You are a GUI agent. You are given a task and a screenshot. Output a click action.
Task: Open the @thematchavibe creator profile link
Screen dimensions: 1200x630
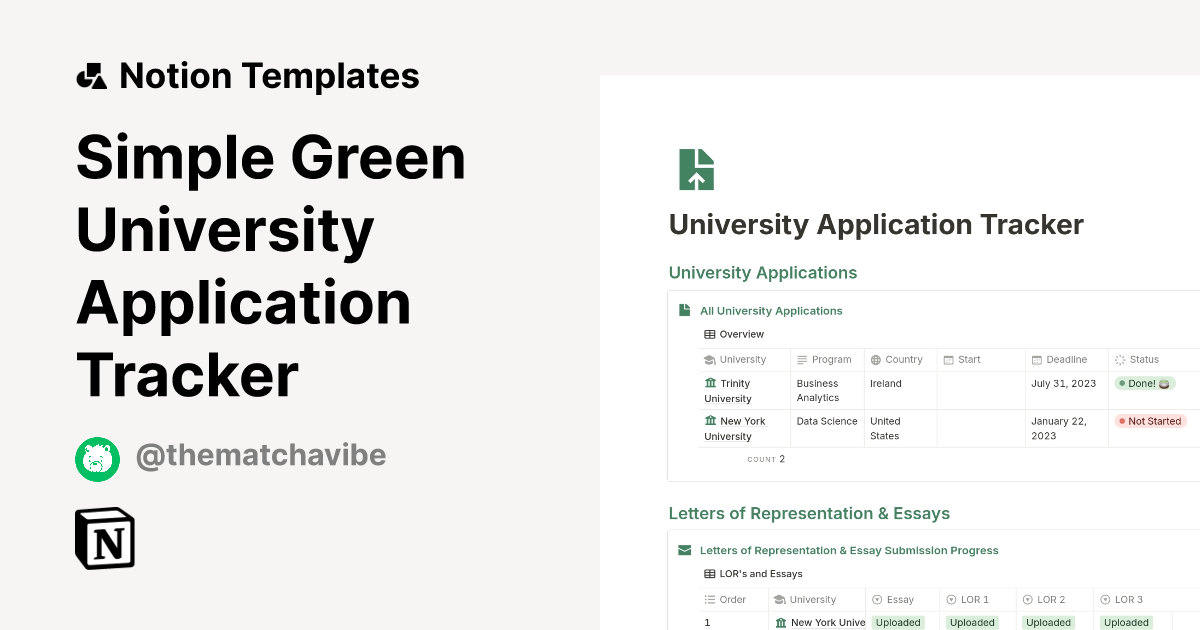click(x=260, y=456)
